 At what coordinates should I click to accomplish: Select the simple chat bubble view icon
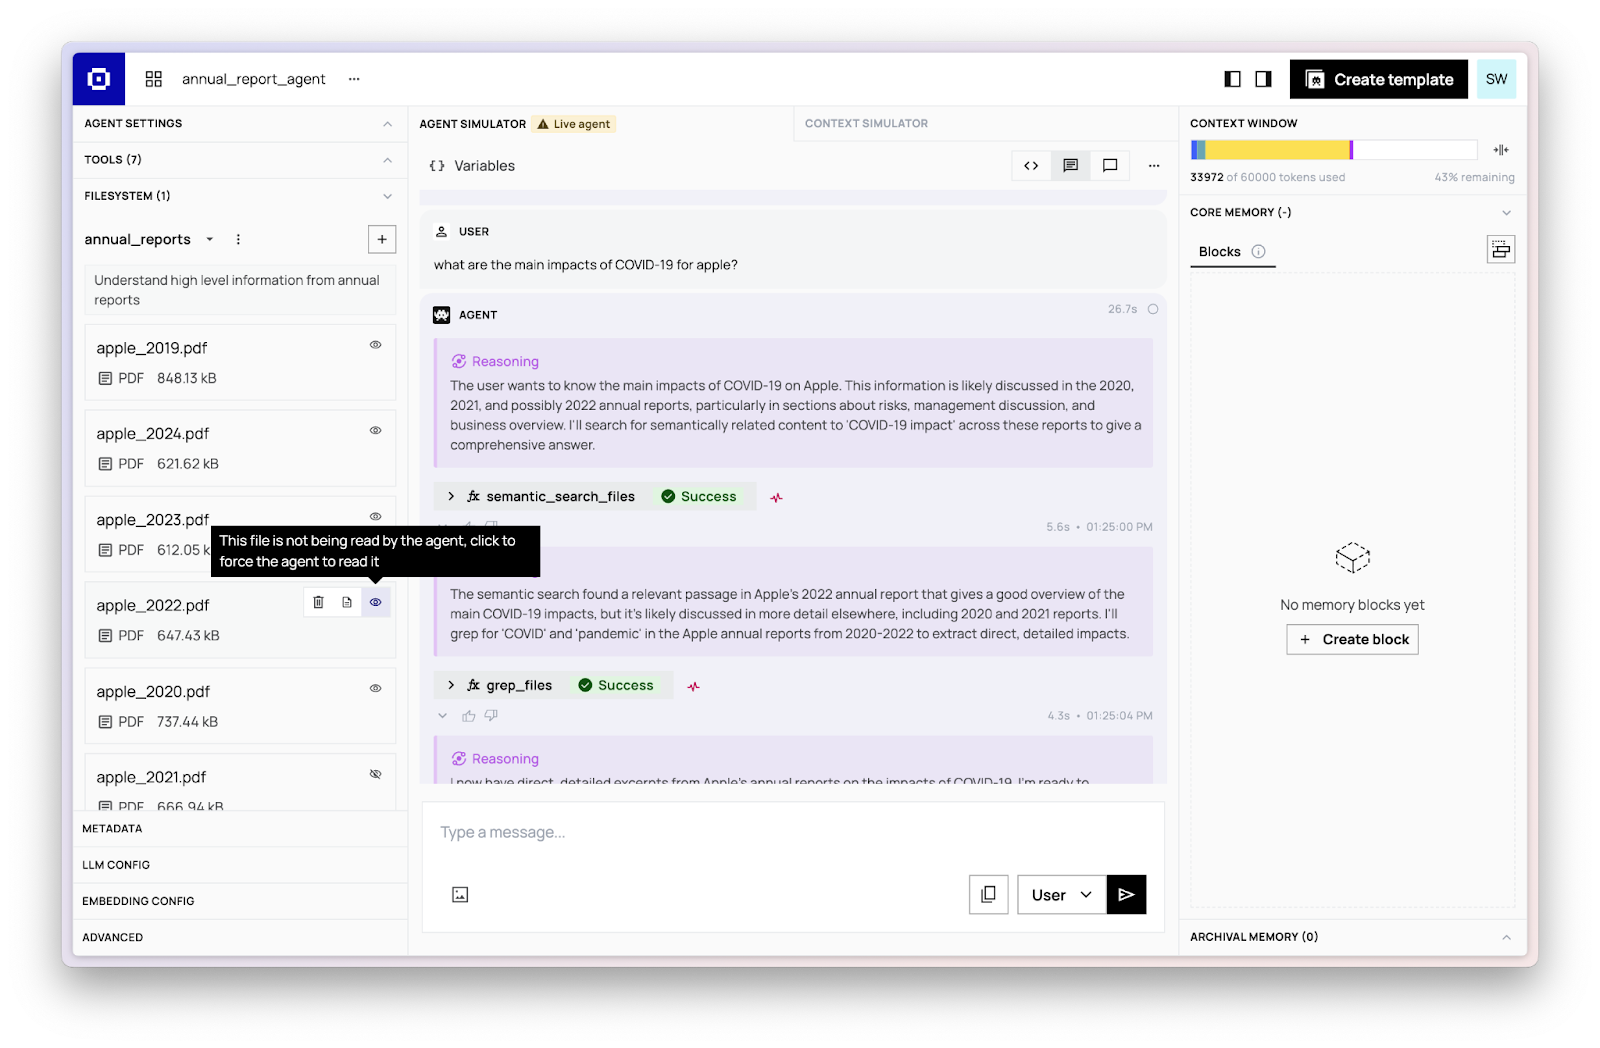(x=1110, y=166)
